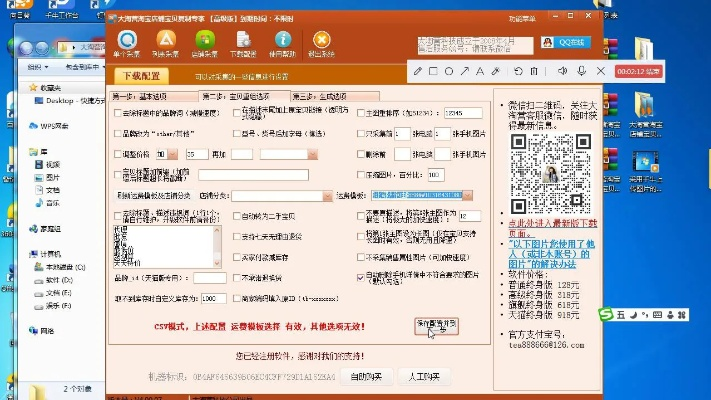This screenshot has height=400, width=711.
Task: Select the pencil tool in recording toolbar
Action: [x=418, y=71]
